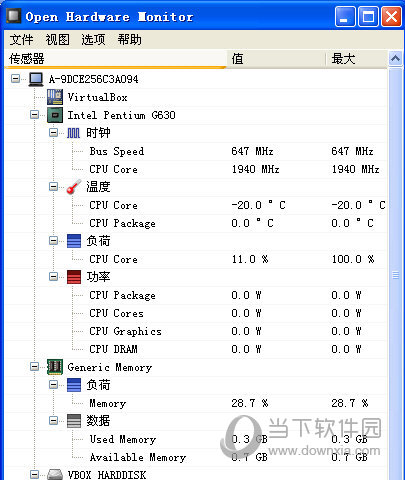This screenshot has width=405, height=480.
Task: Click the Generic Memory RAM chip icon
Action: click(x=55, y=367)
